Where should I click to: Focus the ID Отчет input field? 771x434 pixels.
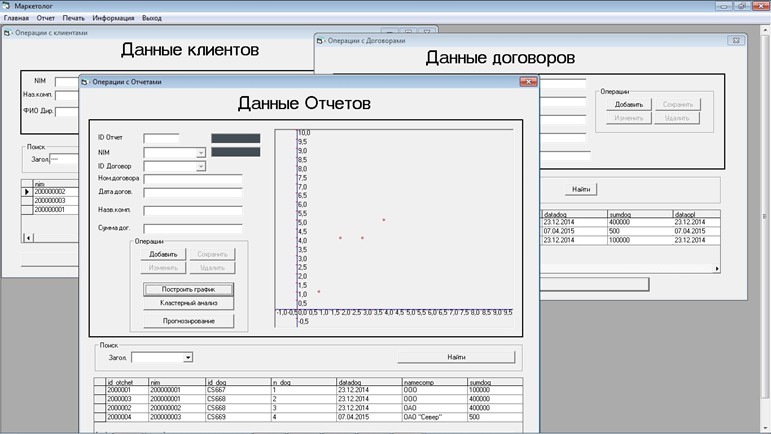pyautogui.click(x=161, y=138)
